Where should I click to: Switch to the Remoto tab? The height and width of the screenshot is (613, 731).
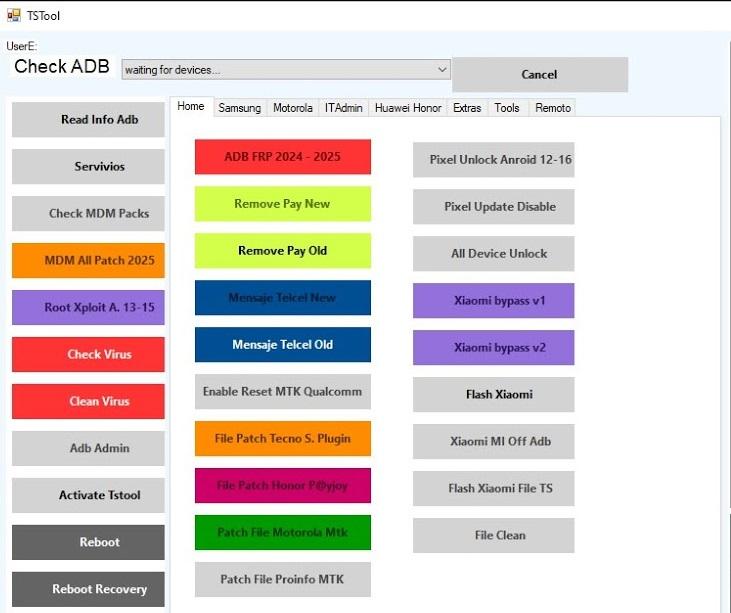point(553,108)
